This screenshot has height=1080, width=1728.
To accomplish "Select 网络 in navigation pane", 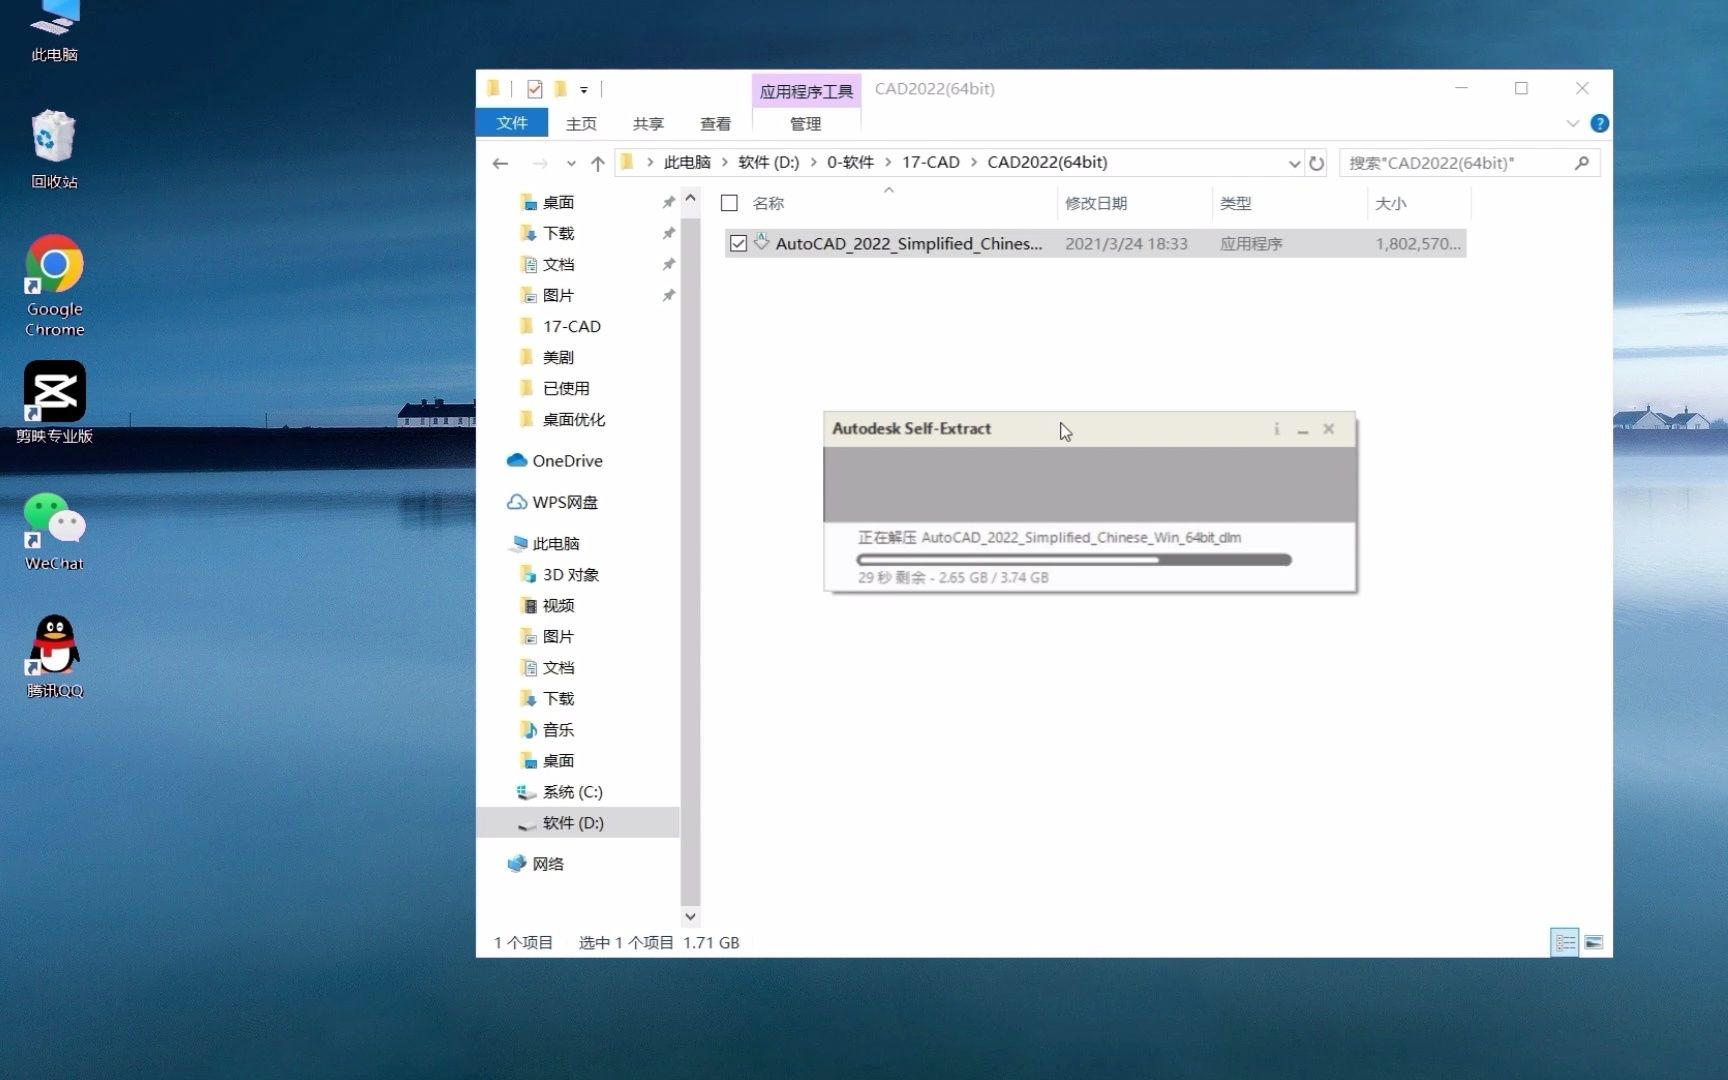I will coord(536,864).
